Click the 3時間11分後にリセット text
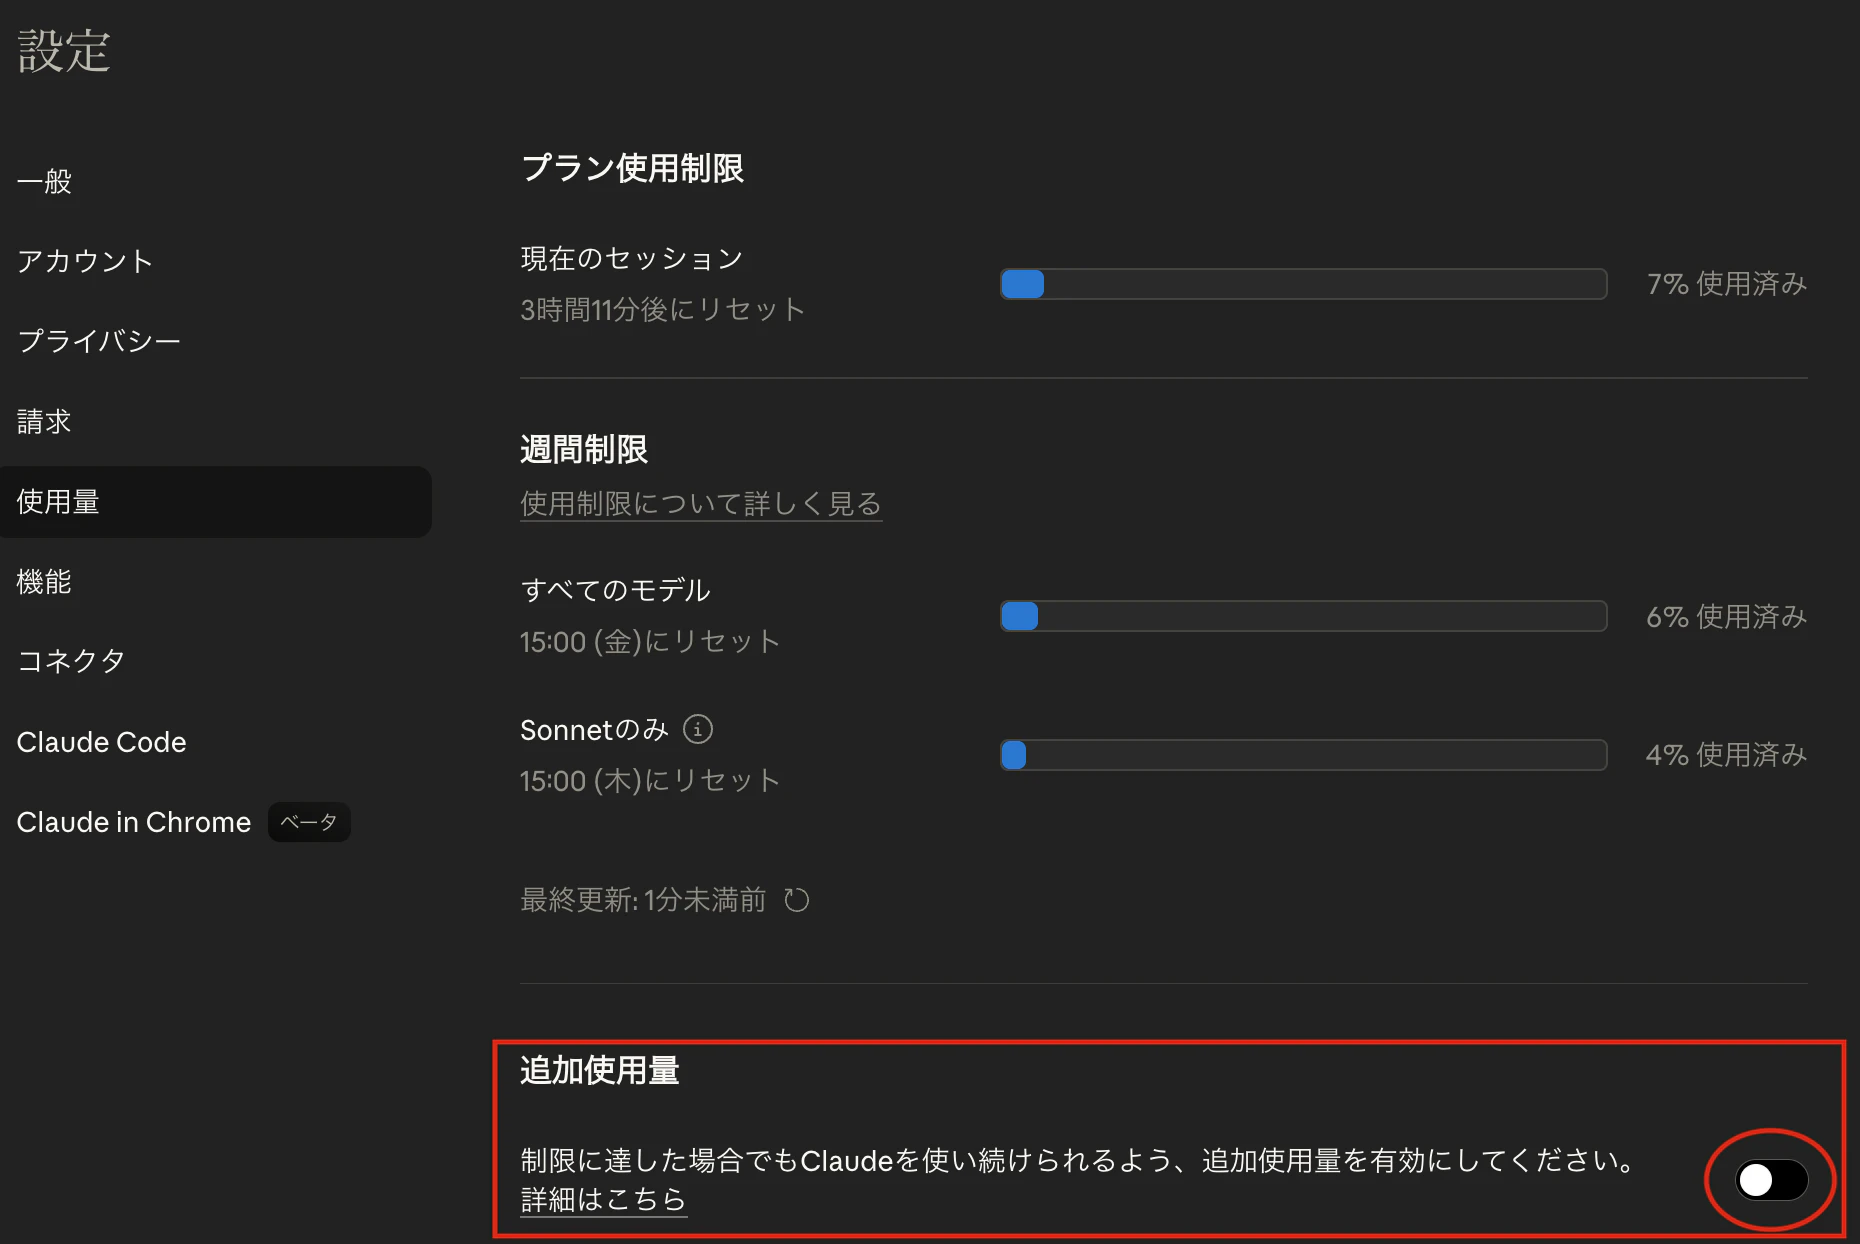The image size is (1860, 1244). (663, 310)
